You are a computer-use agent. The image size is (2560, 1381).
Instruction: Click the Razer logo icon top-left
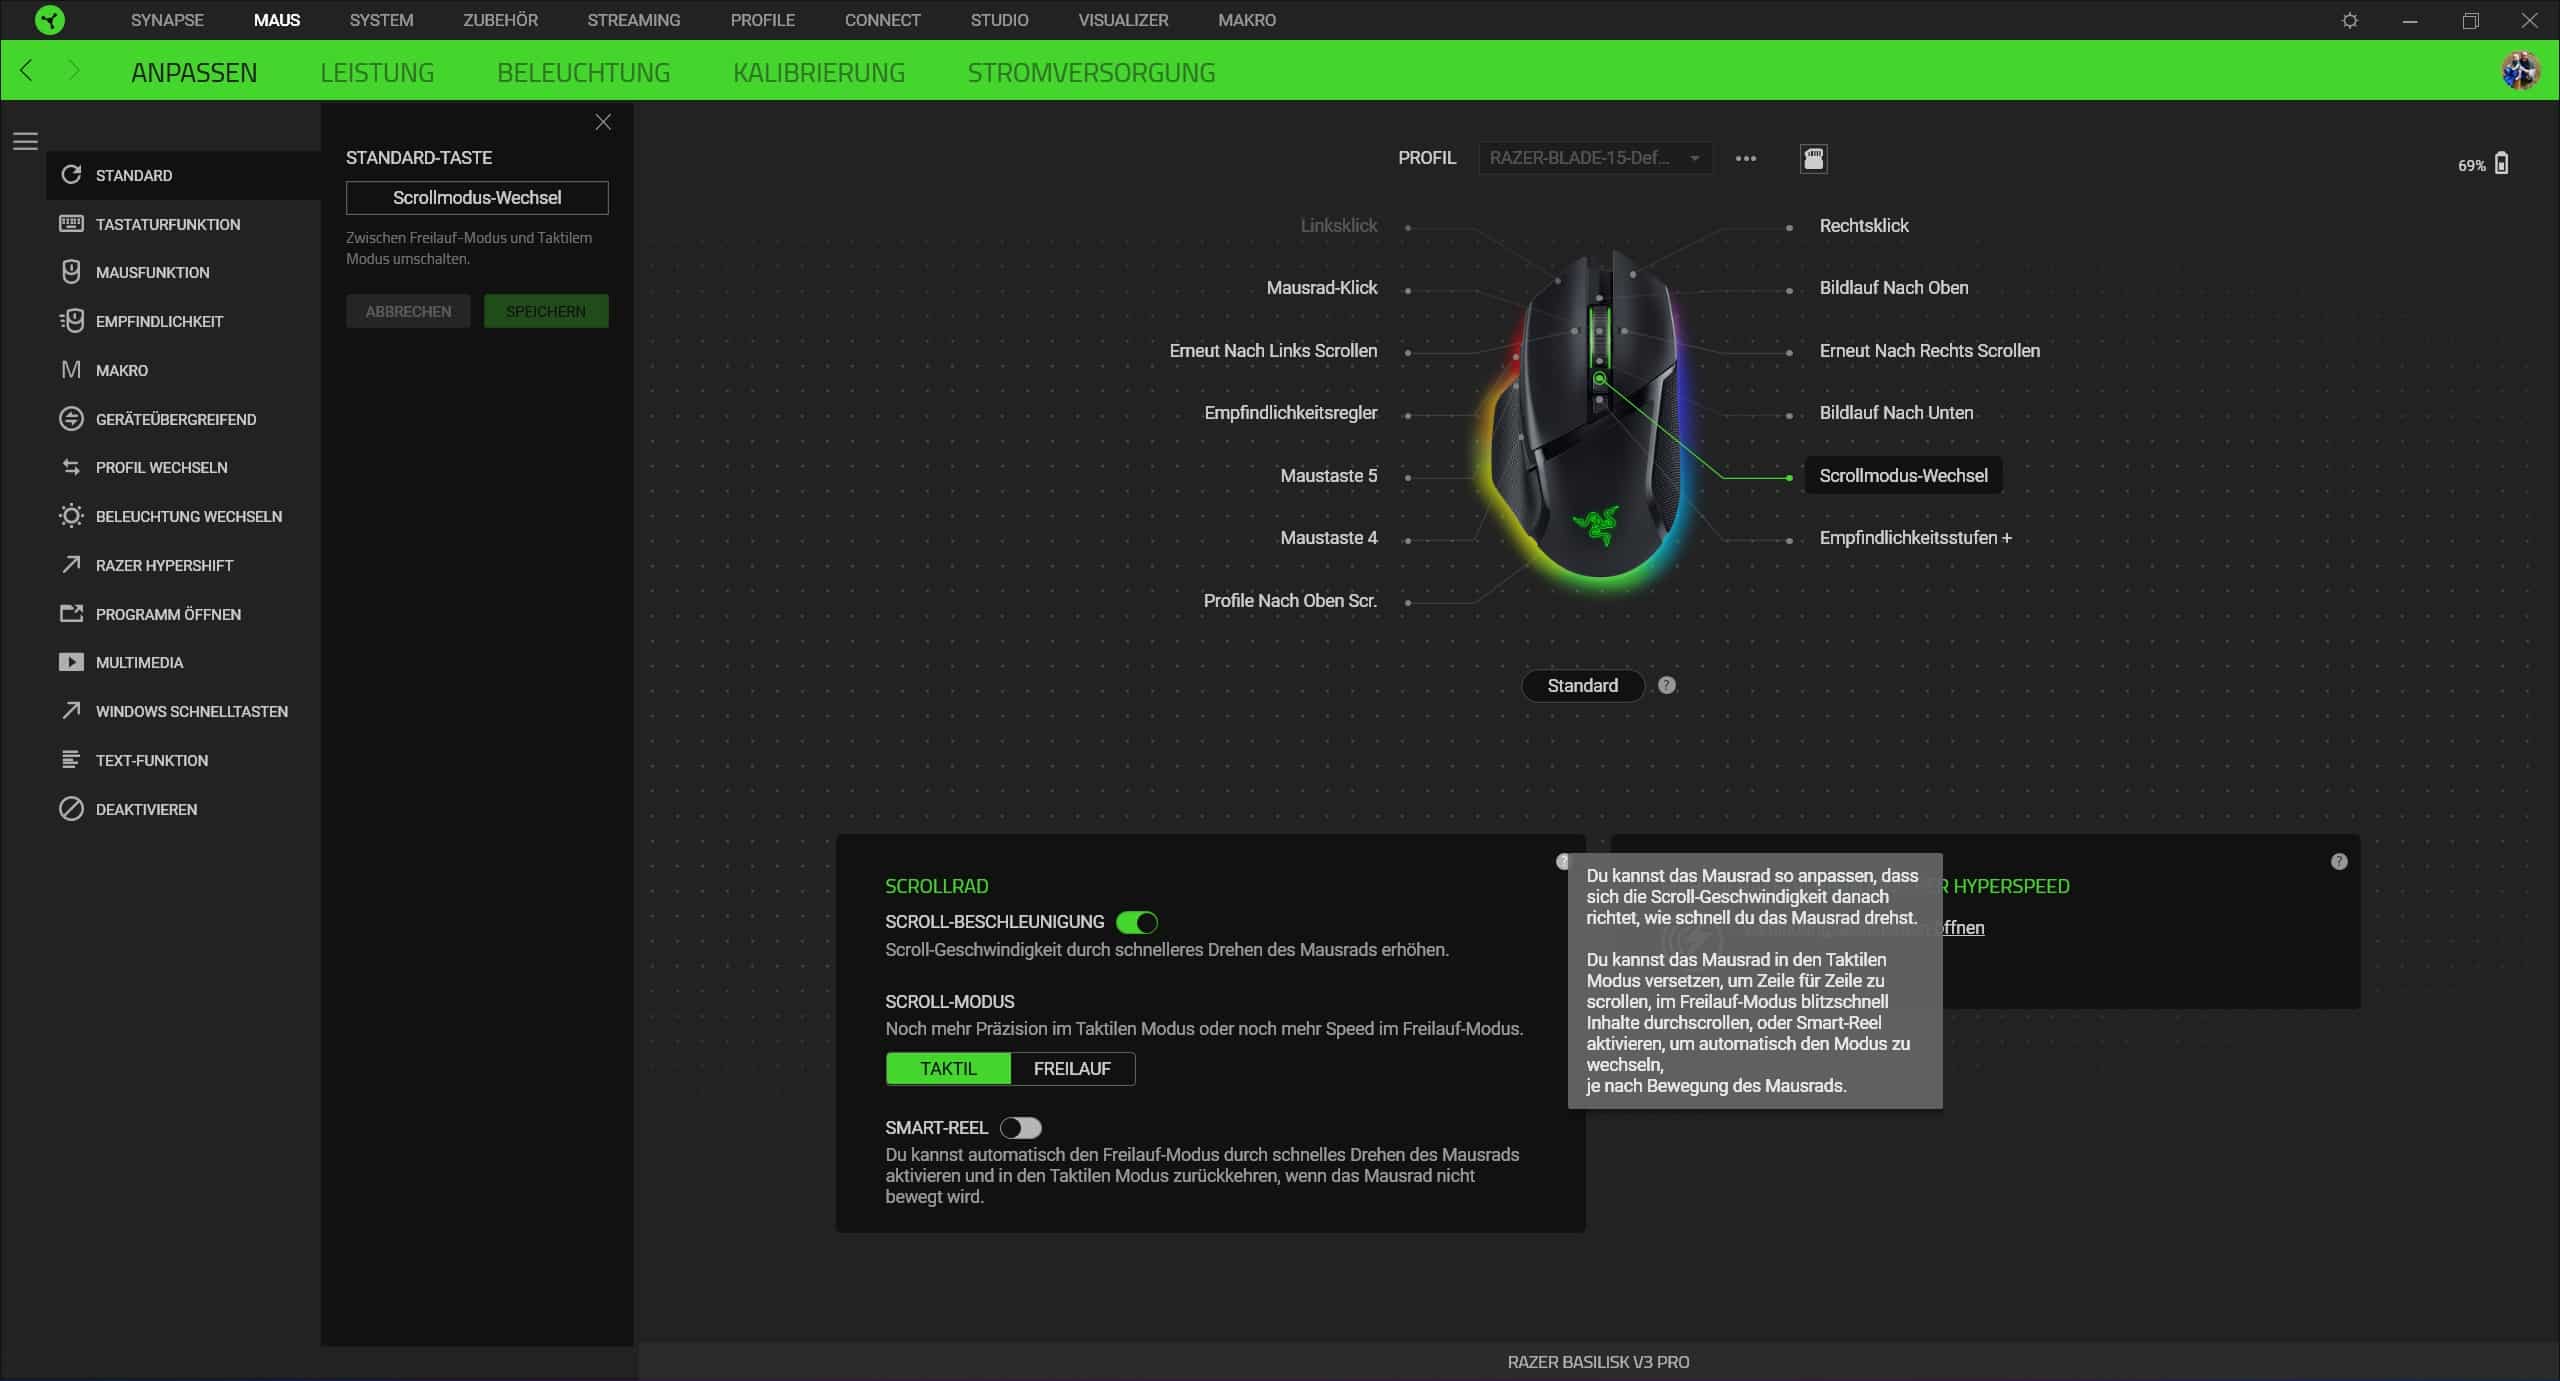[x=49, y=20]
